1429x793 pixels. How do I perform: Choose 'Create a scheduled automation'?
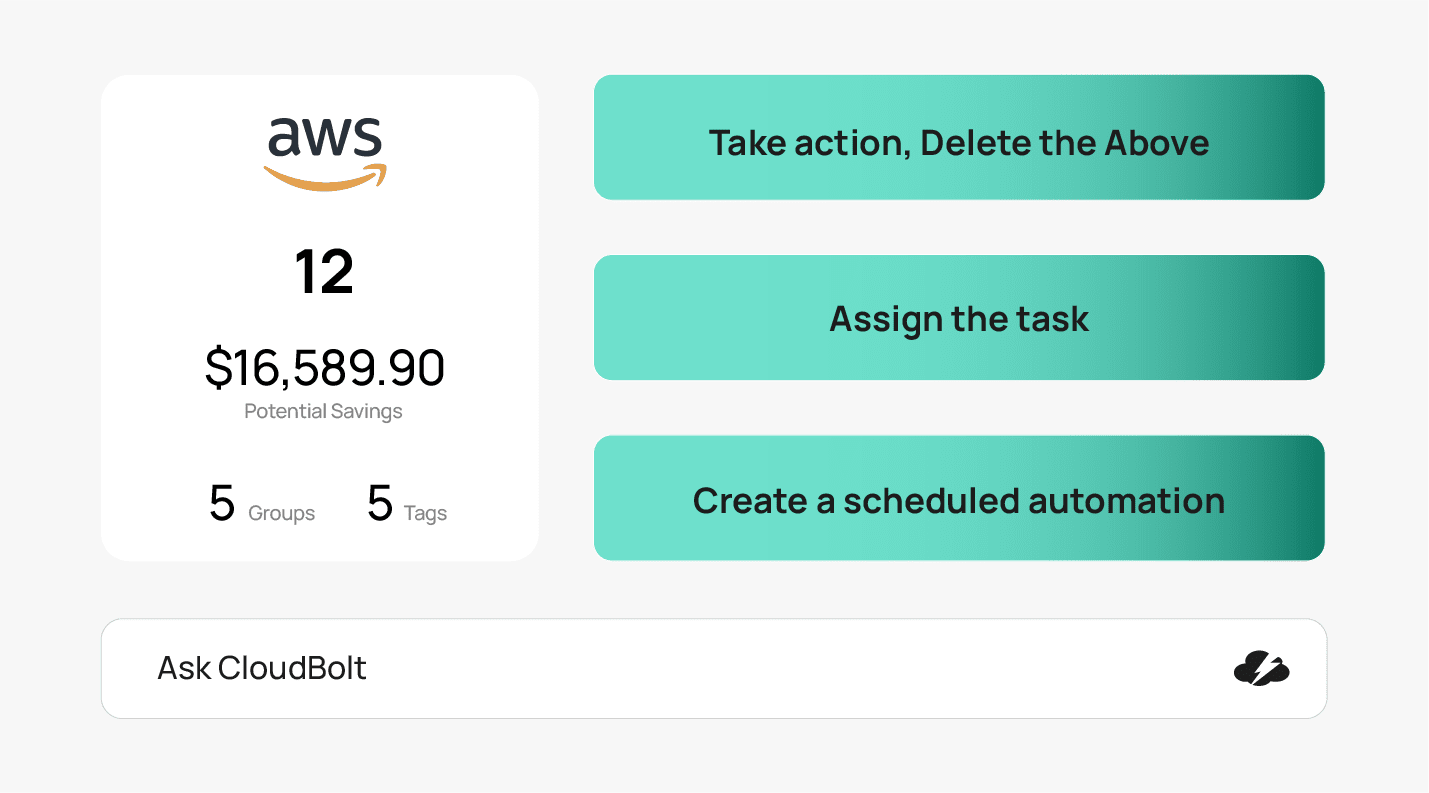click(x=958, y=498)
